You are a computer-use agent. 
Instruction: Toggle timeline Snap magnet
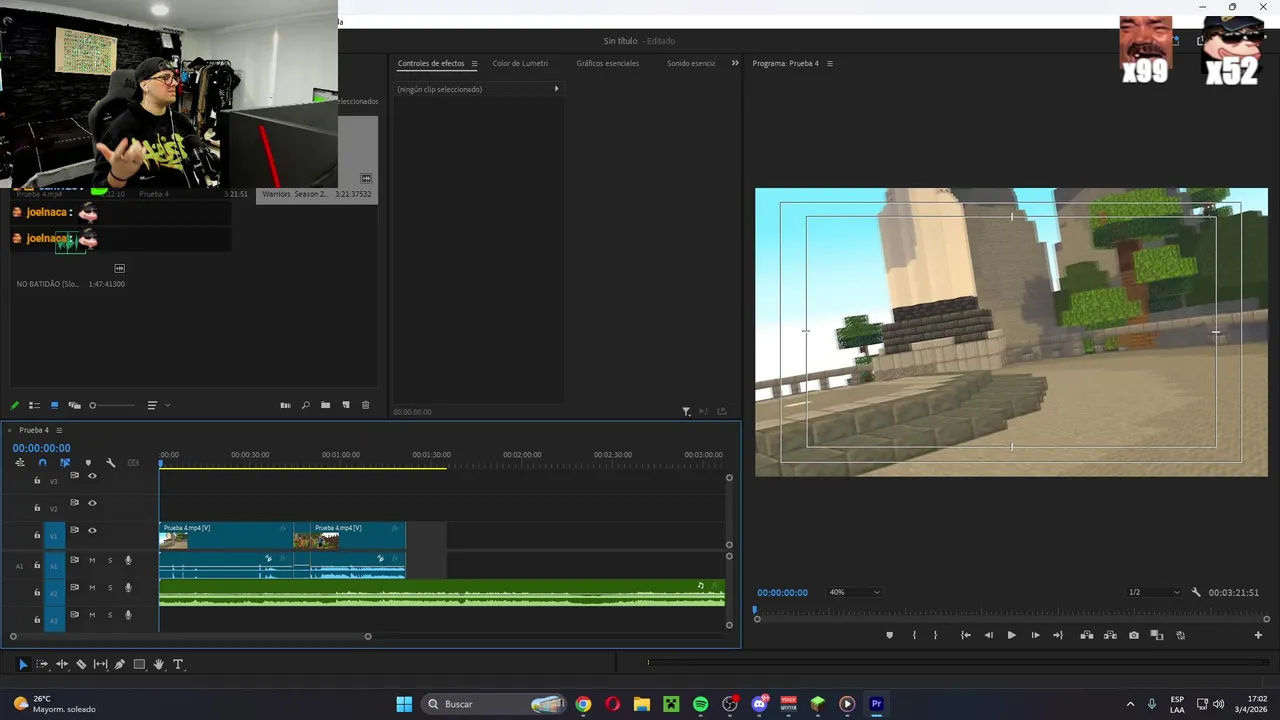(x=42, y=463)
